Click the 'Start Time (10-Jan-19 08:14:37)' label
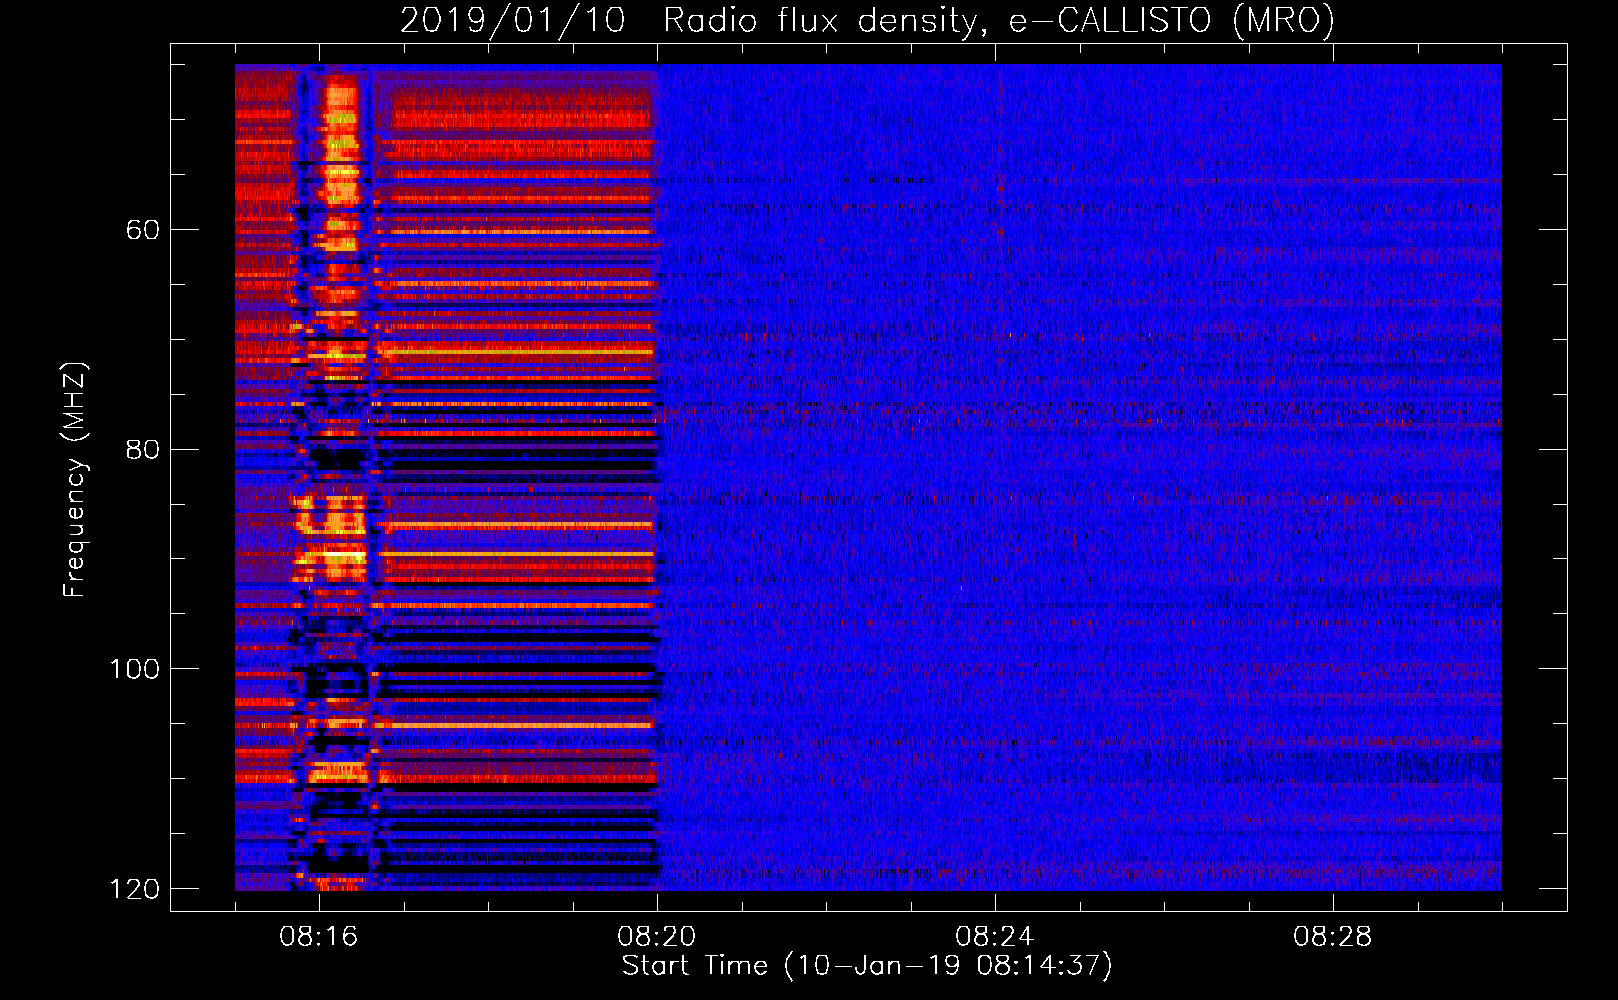Image resolution: width=1618 pixels, height=1000 pixels. 867,966
